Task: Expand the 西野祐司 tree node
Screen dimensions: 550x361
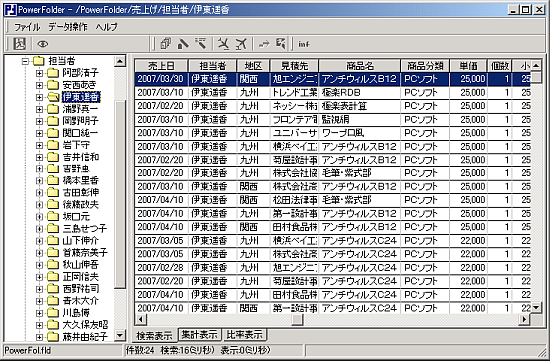Action: click(39, 289)
